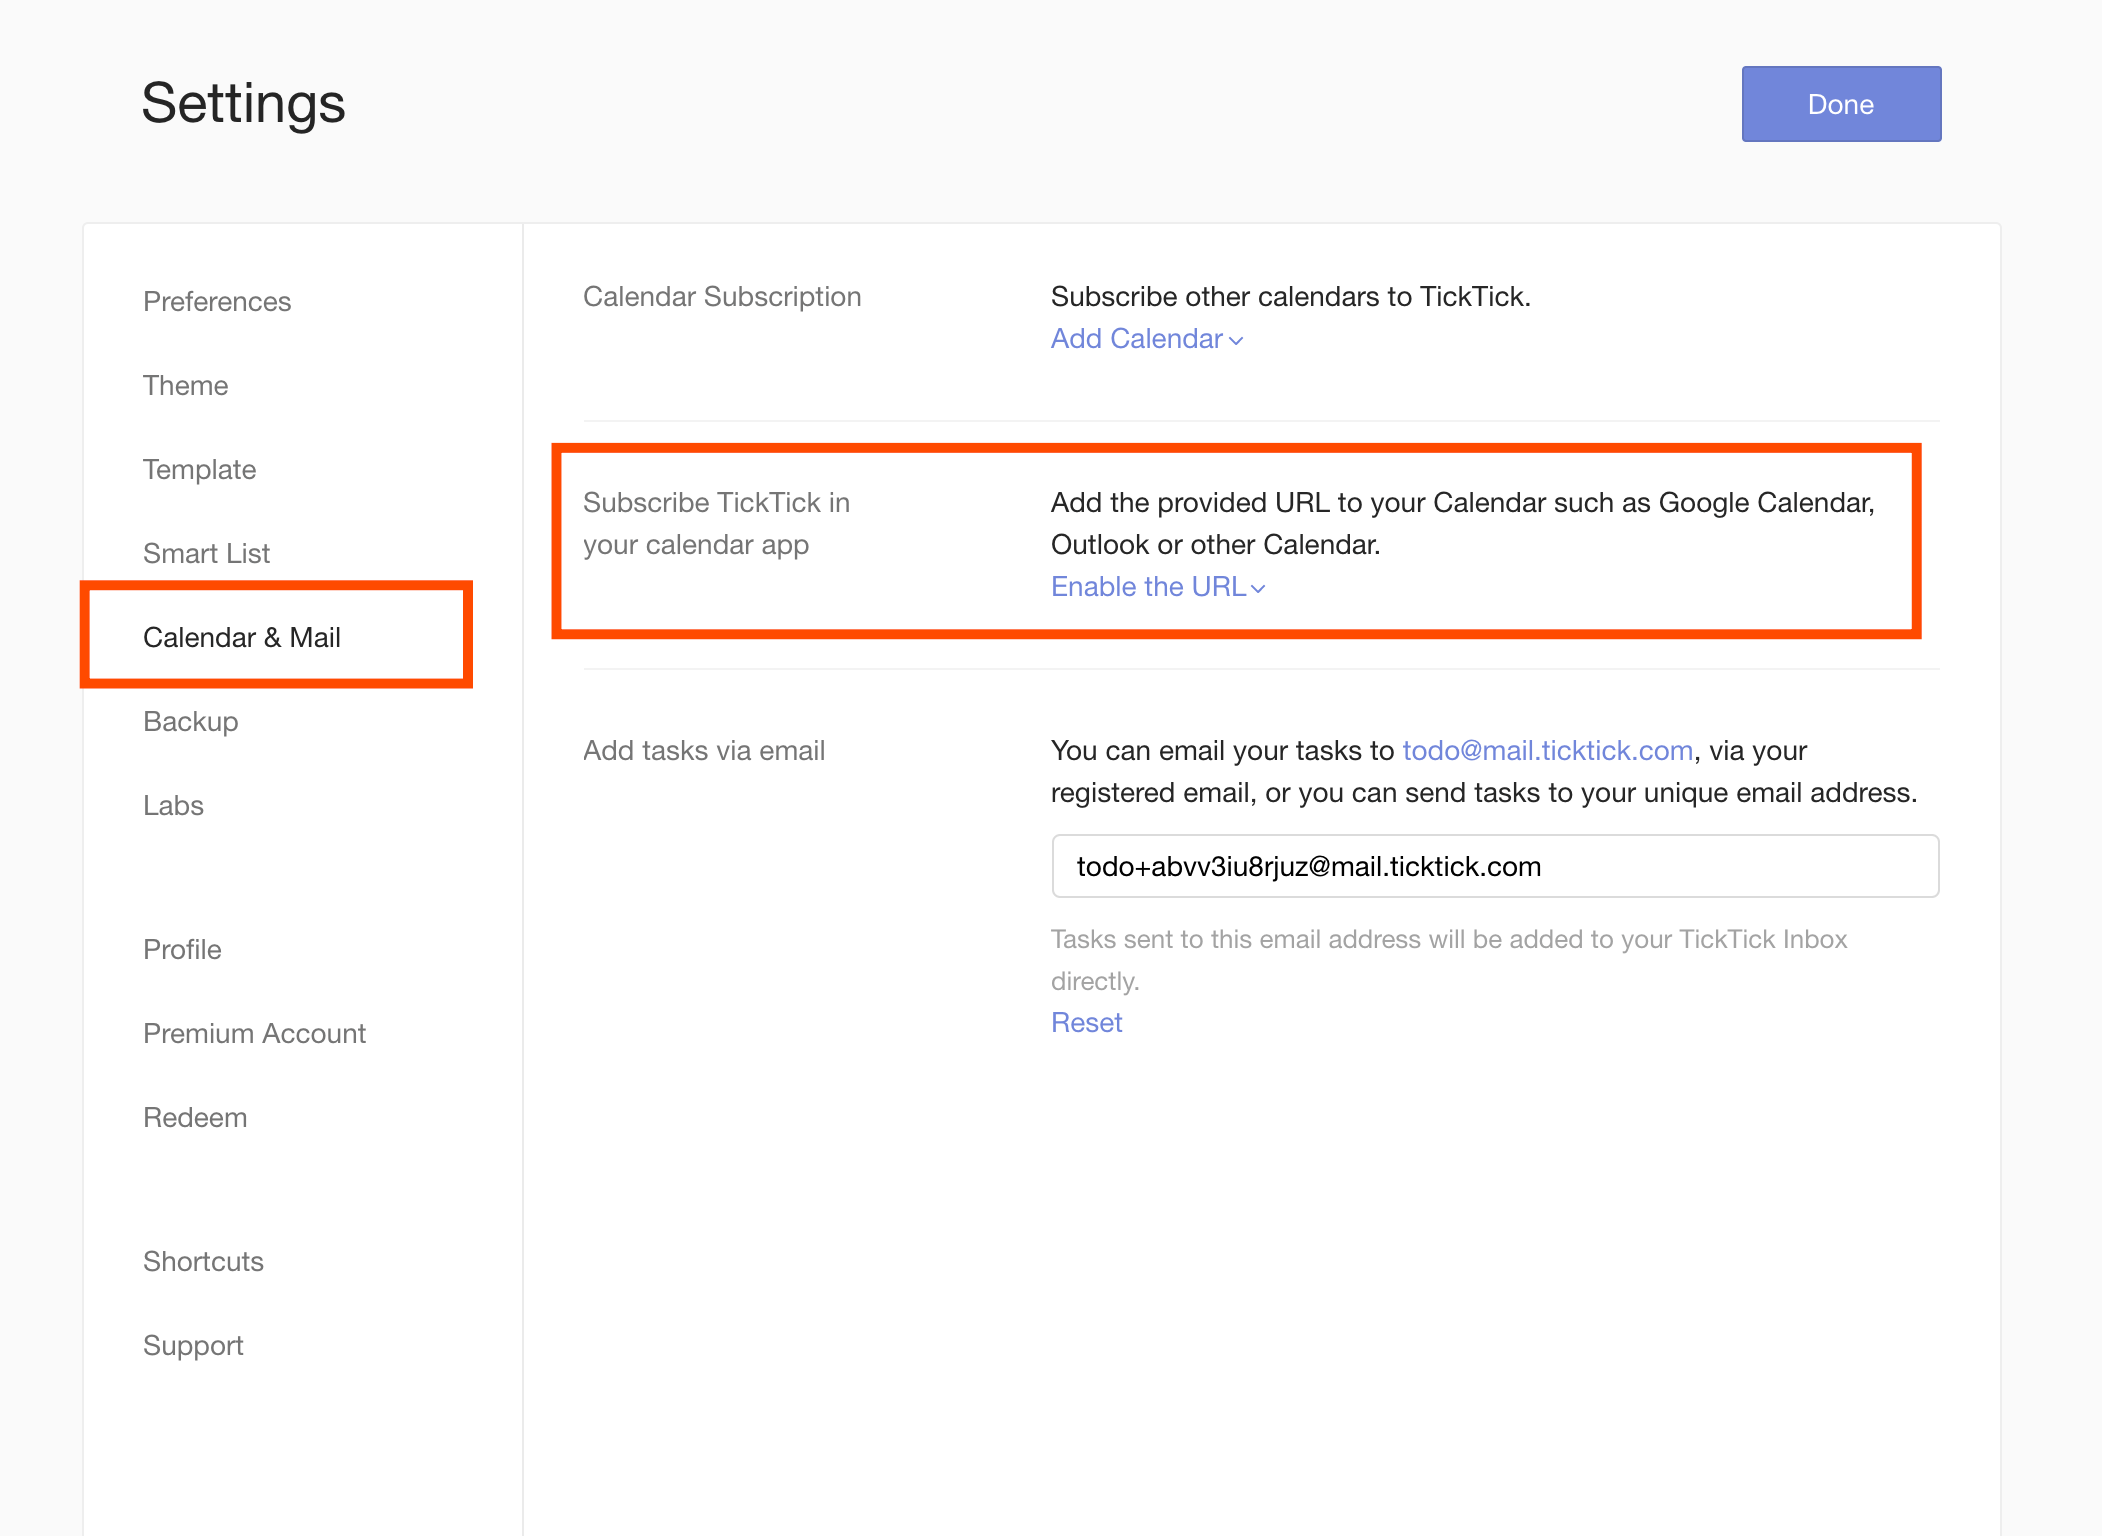Image resolution: width=2102 pixels, height=1536 pixels.
Task: Click the todo@mail.ticktick.com email link
Action: 1547,750
